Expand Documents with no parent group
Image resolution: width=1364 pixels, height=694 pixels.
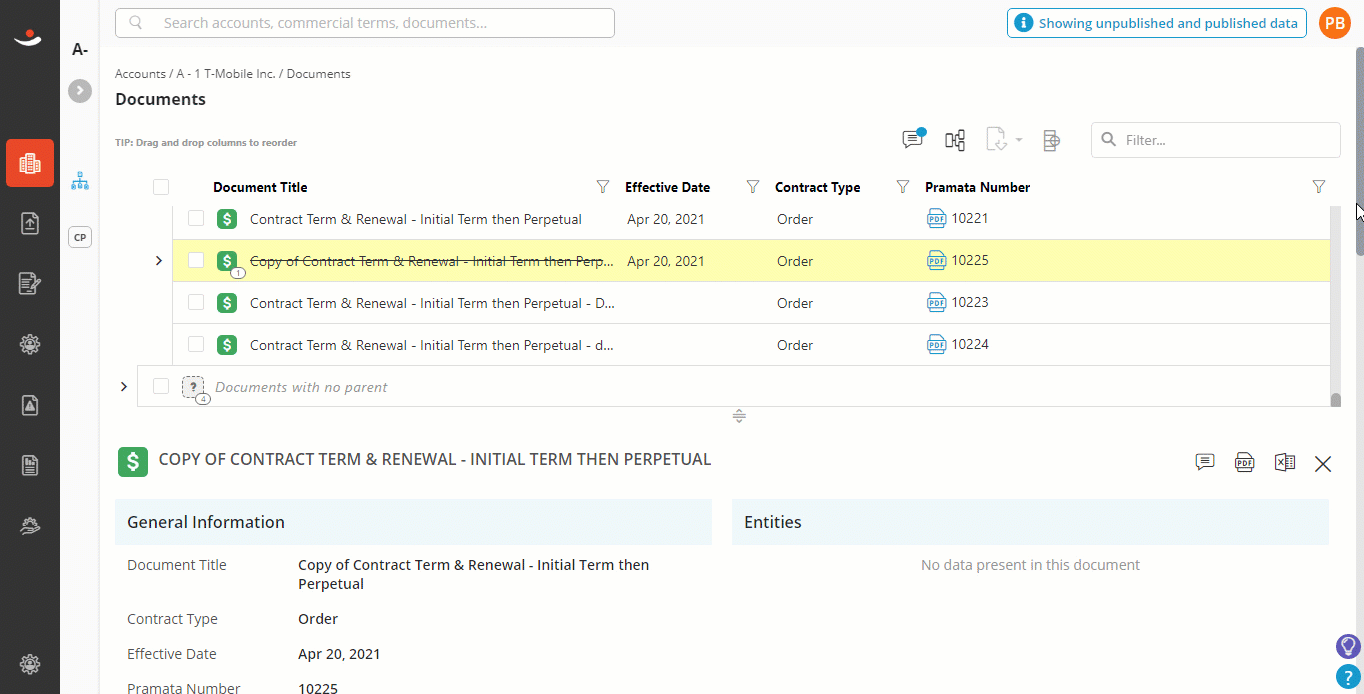tap(123, 387)
